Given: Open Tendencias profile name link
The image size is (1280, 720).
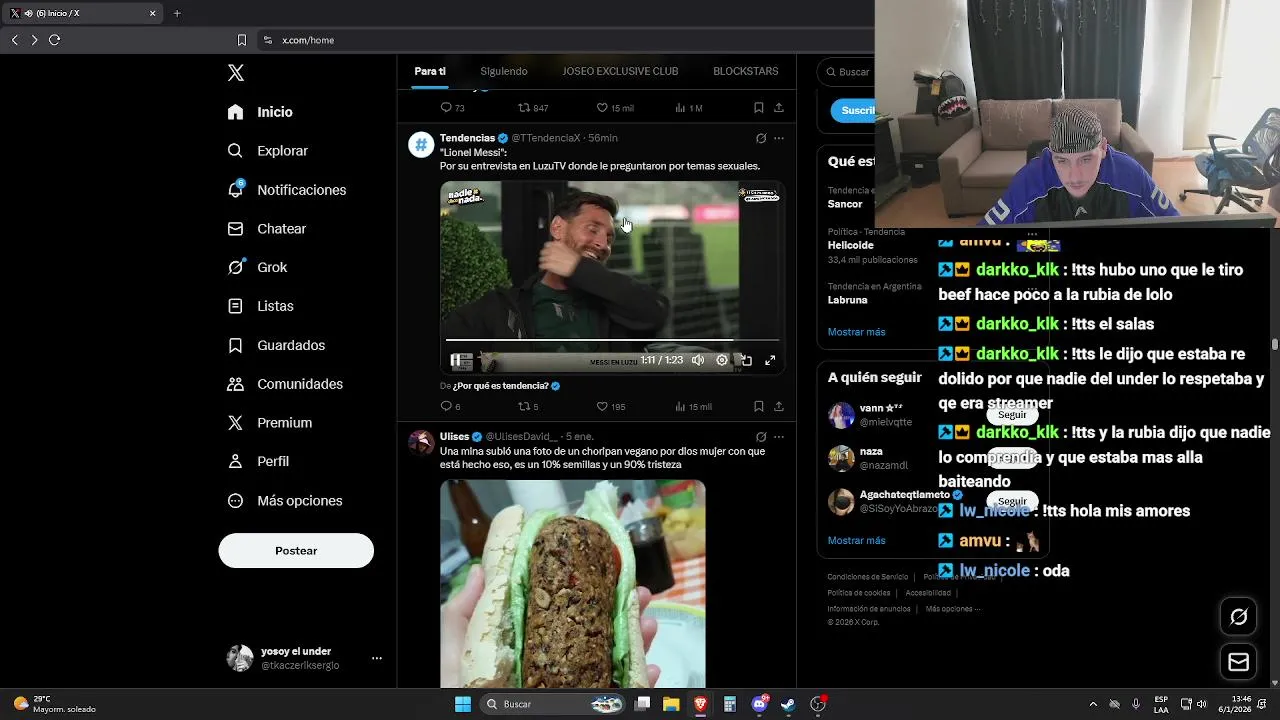Looking at the screenshot, I should [x=467, y=138].
